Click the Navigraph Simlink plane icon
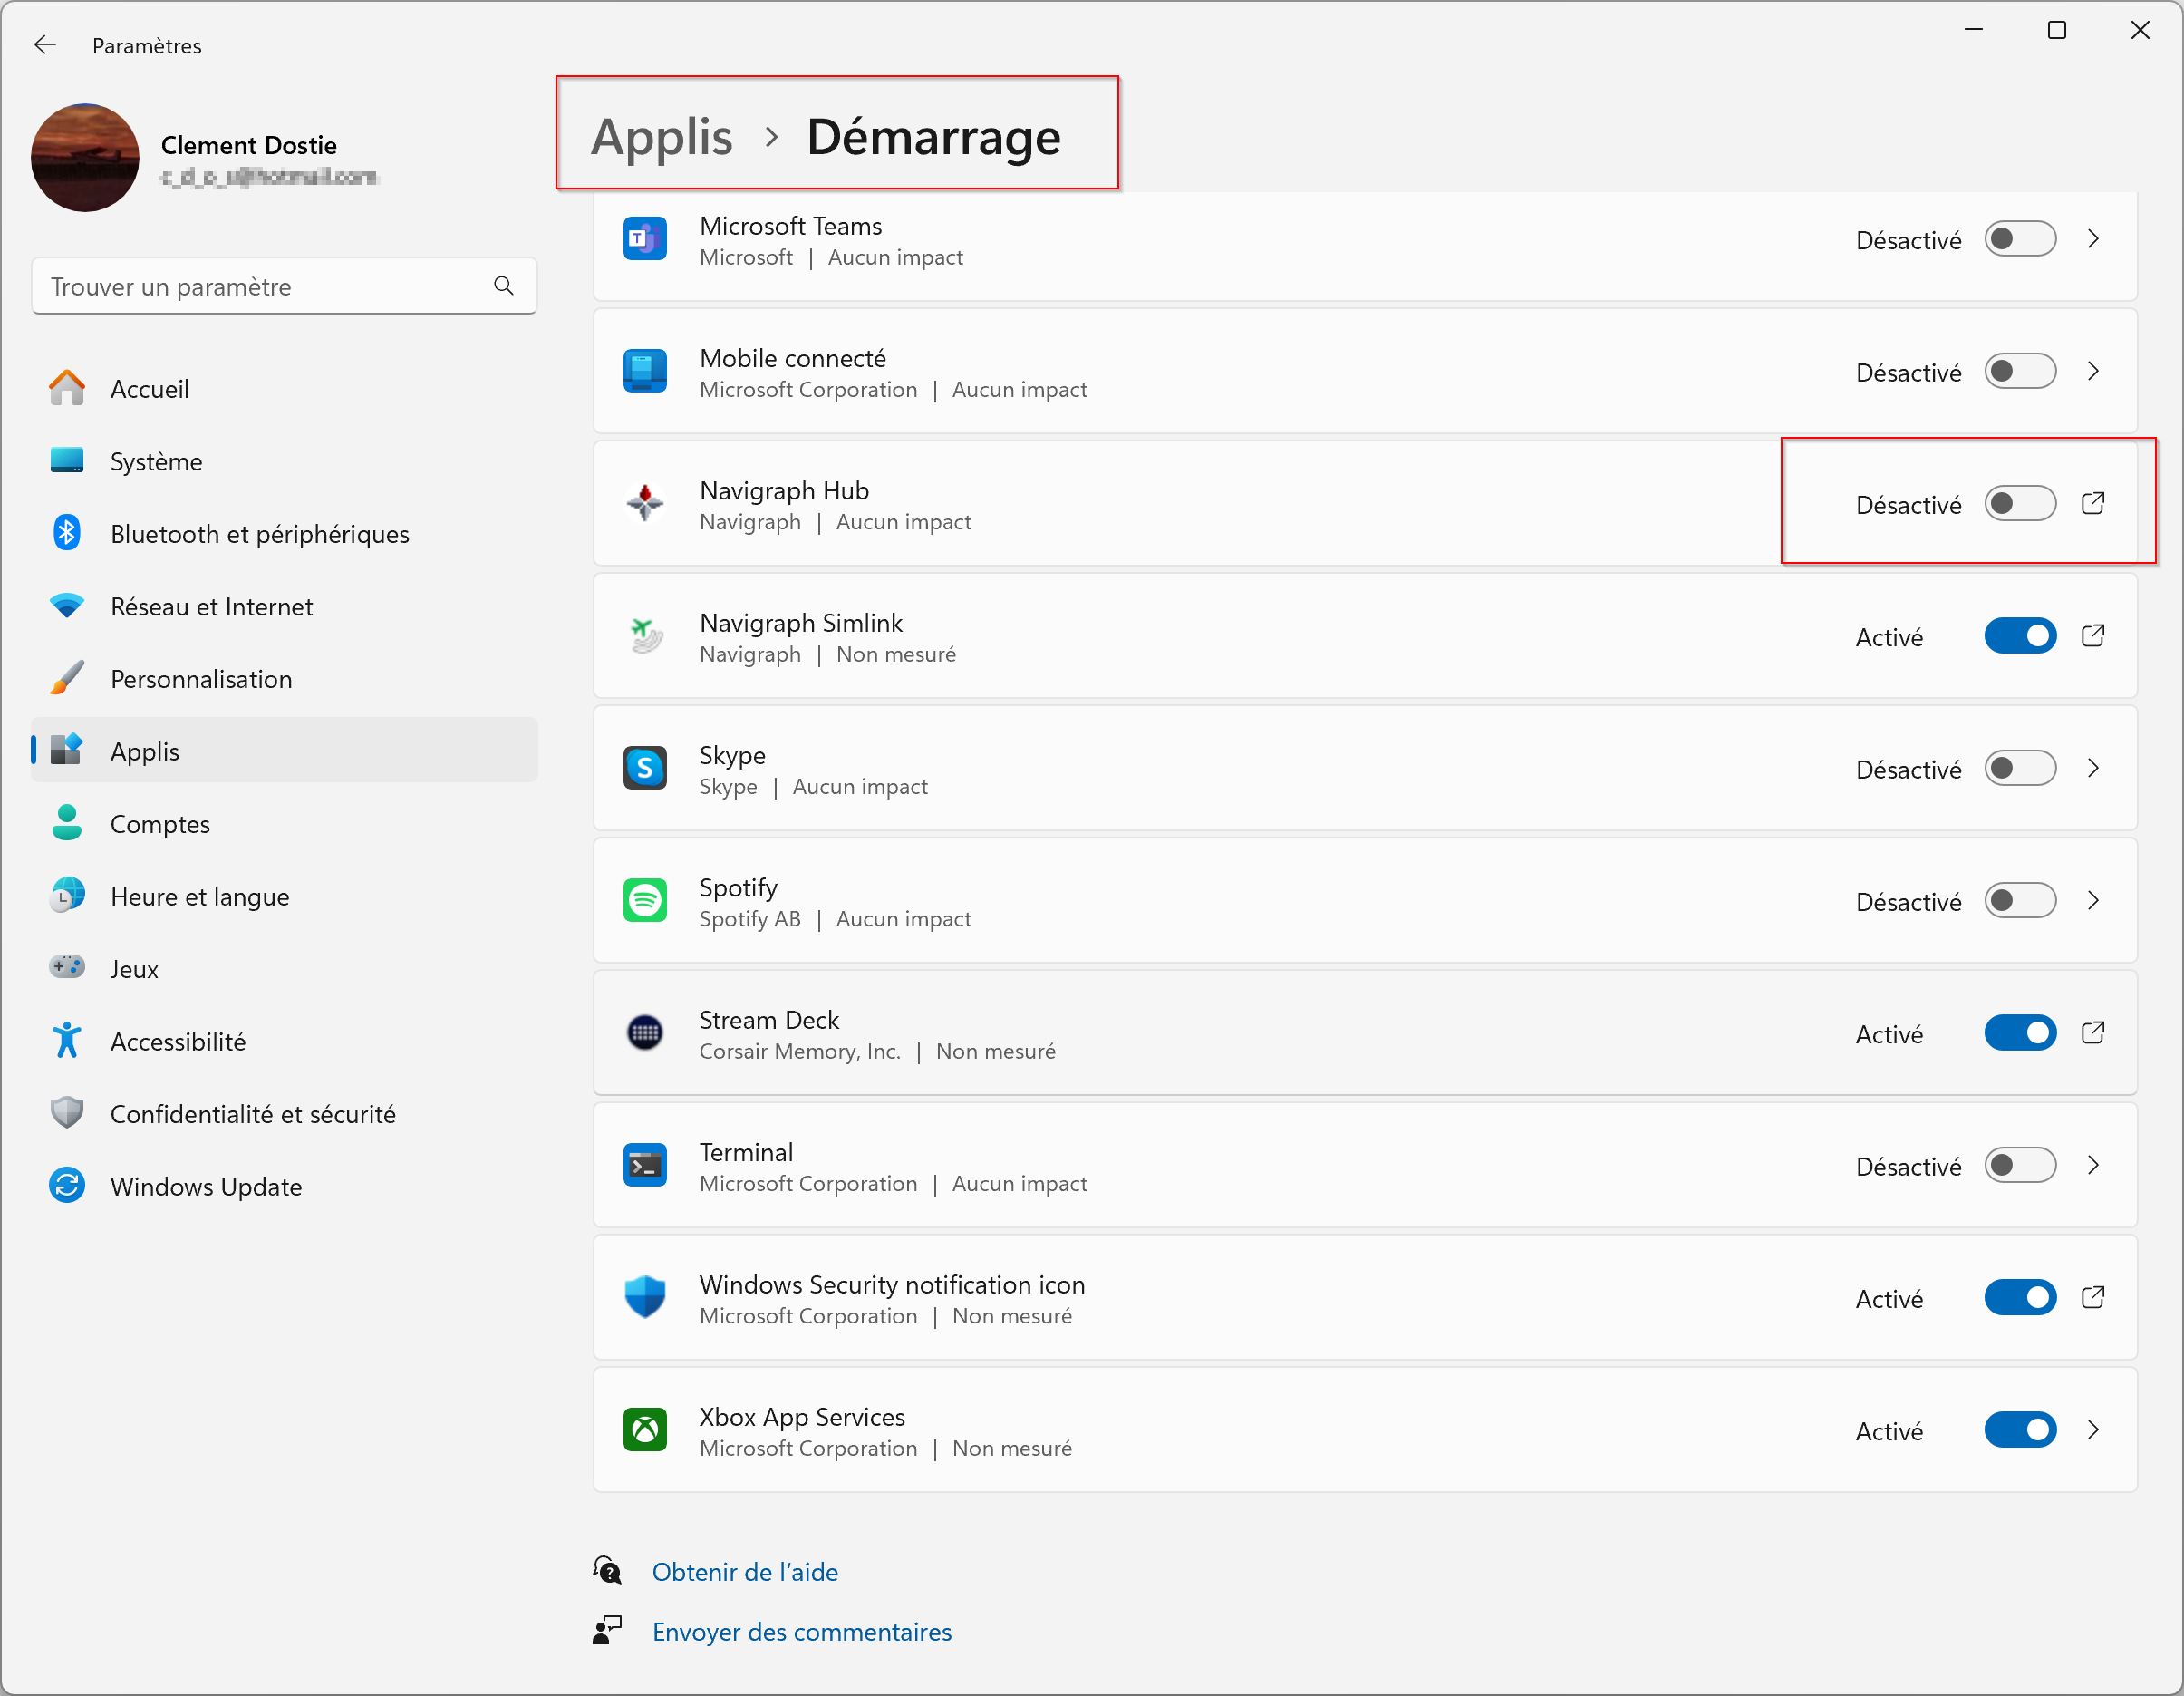The image size is (2184, 1696). click(645, 635)
